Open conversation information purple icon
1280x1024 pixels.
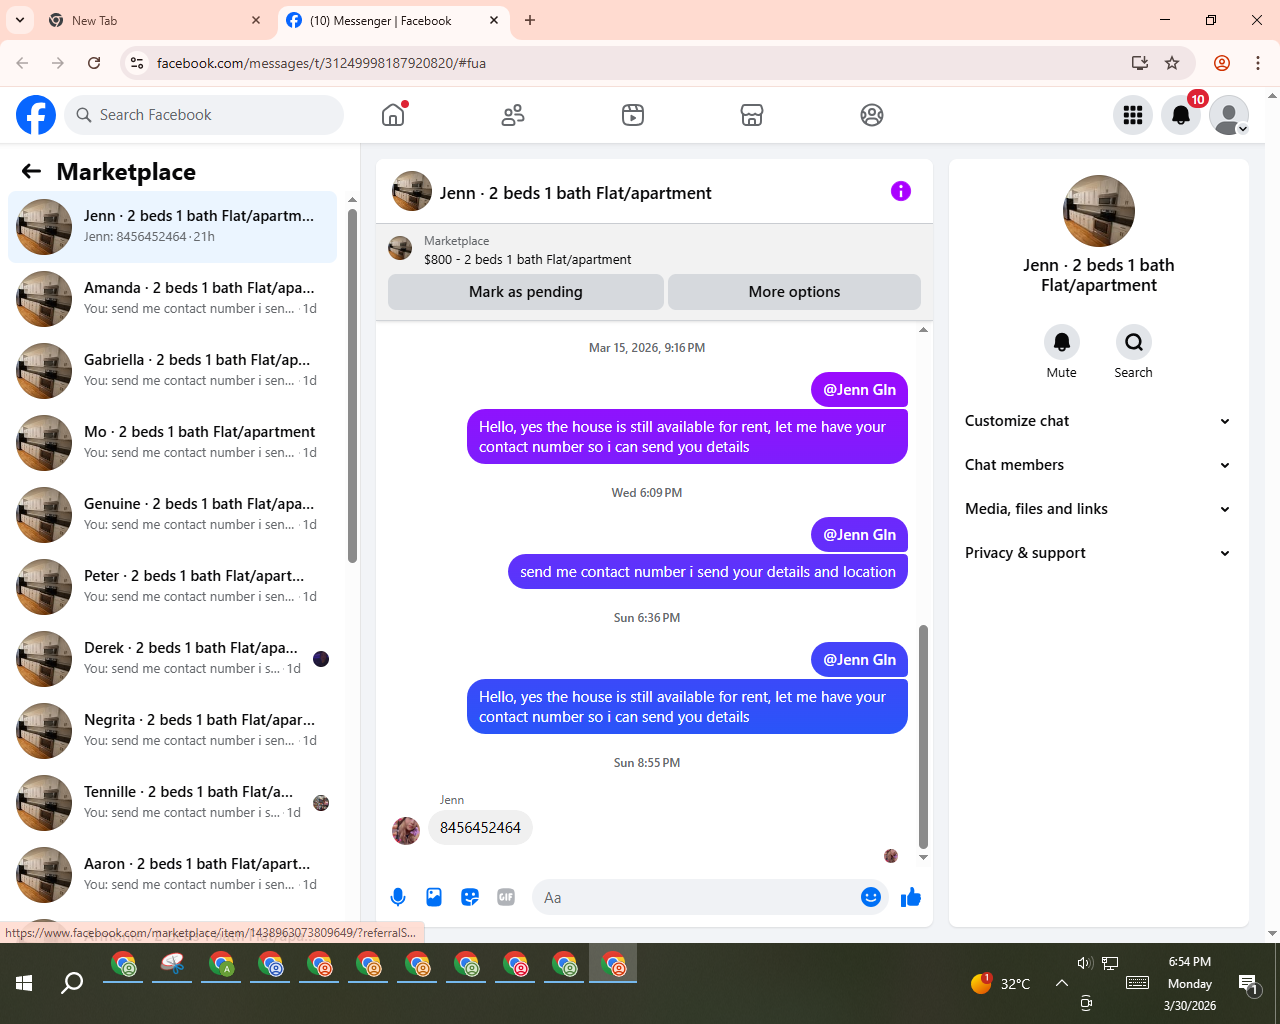point(901,191)
